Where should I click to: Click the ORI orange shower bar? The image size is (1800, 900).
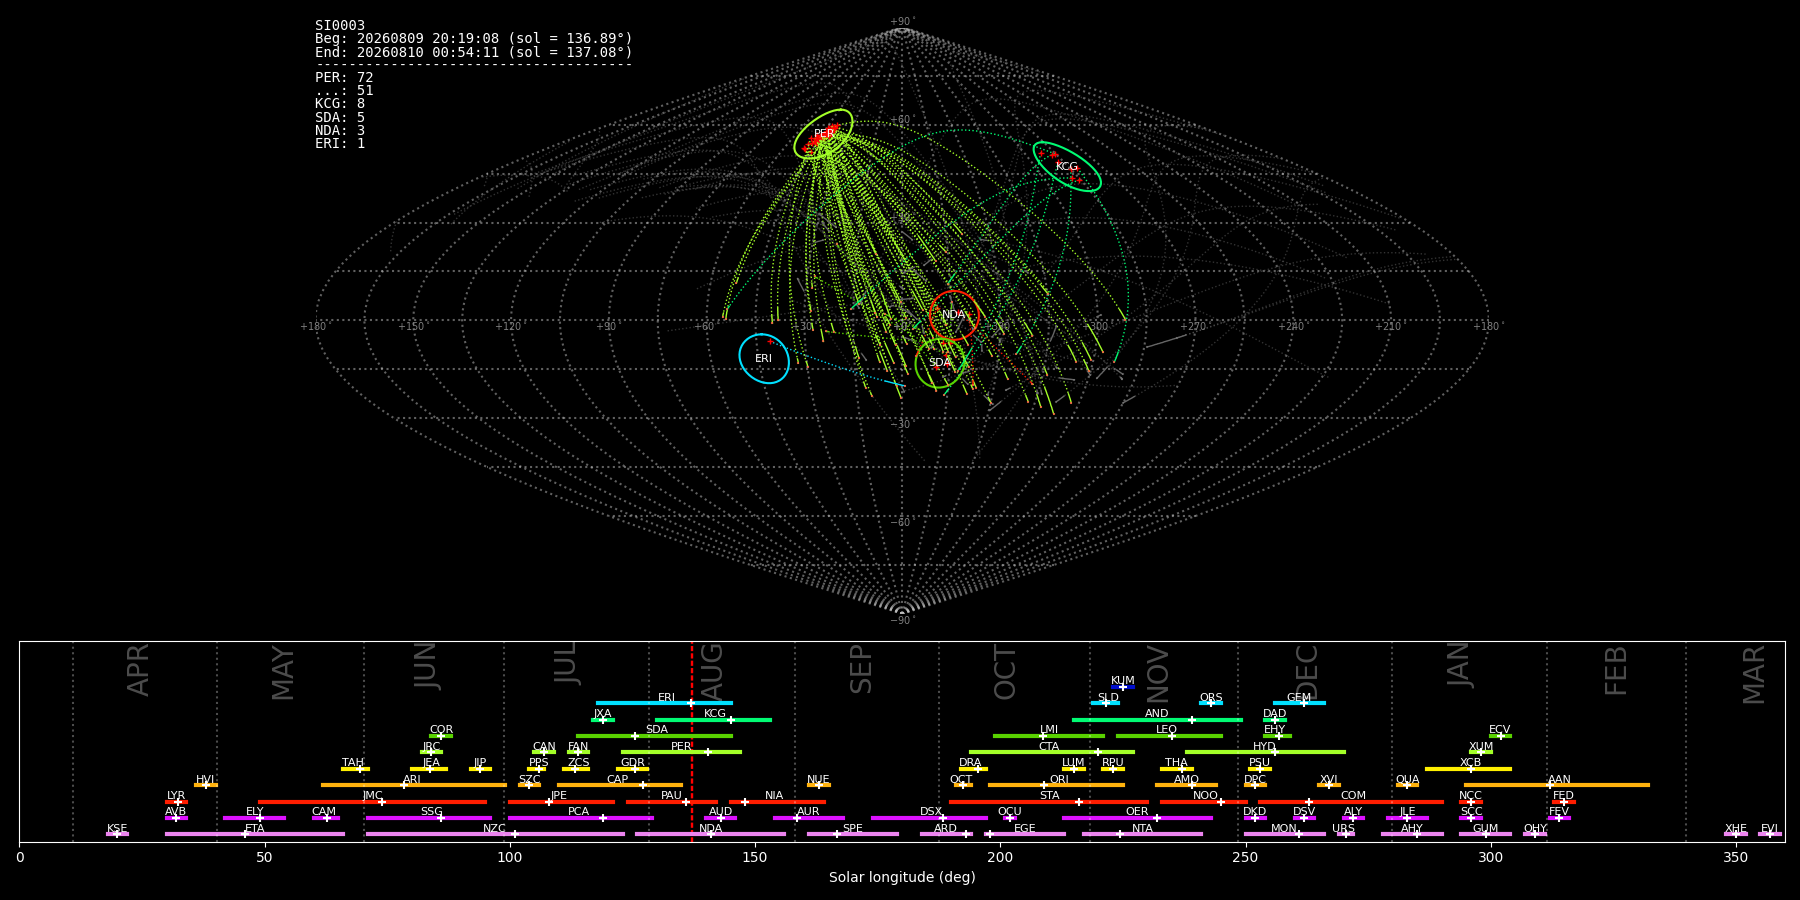pos(1056,785)
